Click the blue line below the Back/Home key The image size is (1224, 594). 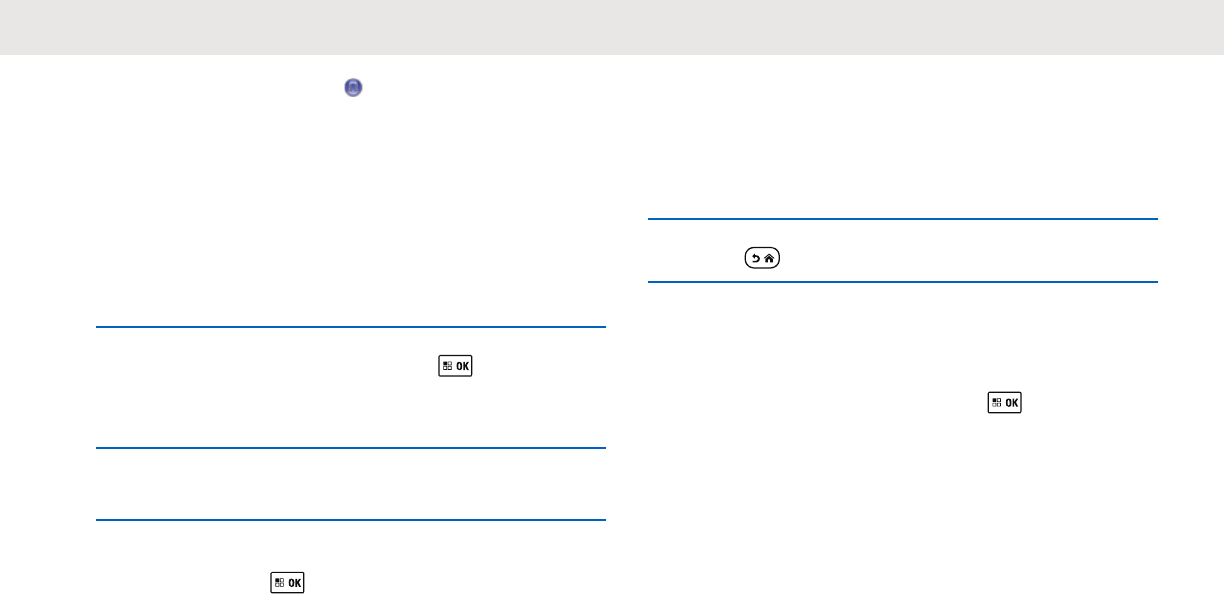click(x=903, y=282)
